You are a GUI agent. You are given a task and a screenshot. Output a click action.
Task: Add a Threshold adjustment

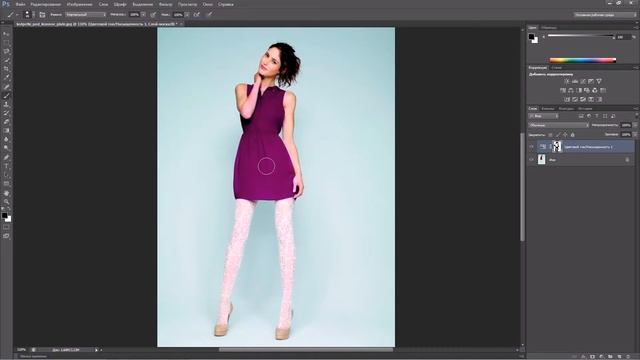click(x=583, y=99)
